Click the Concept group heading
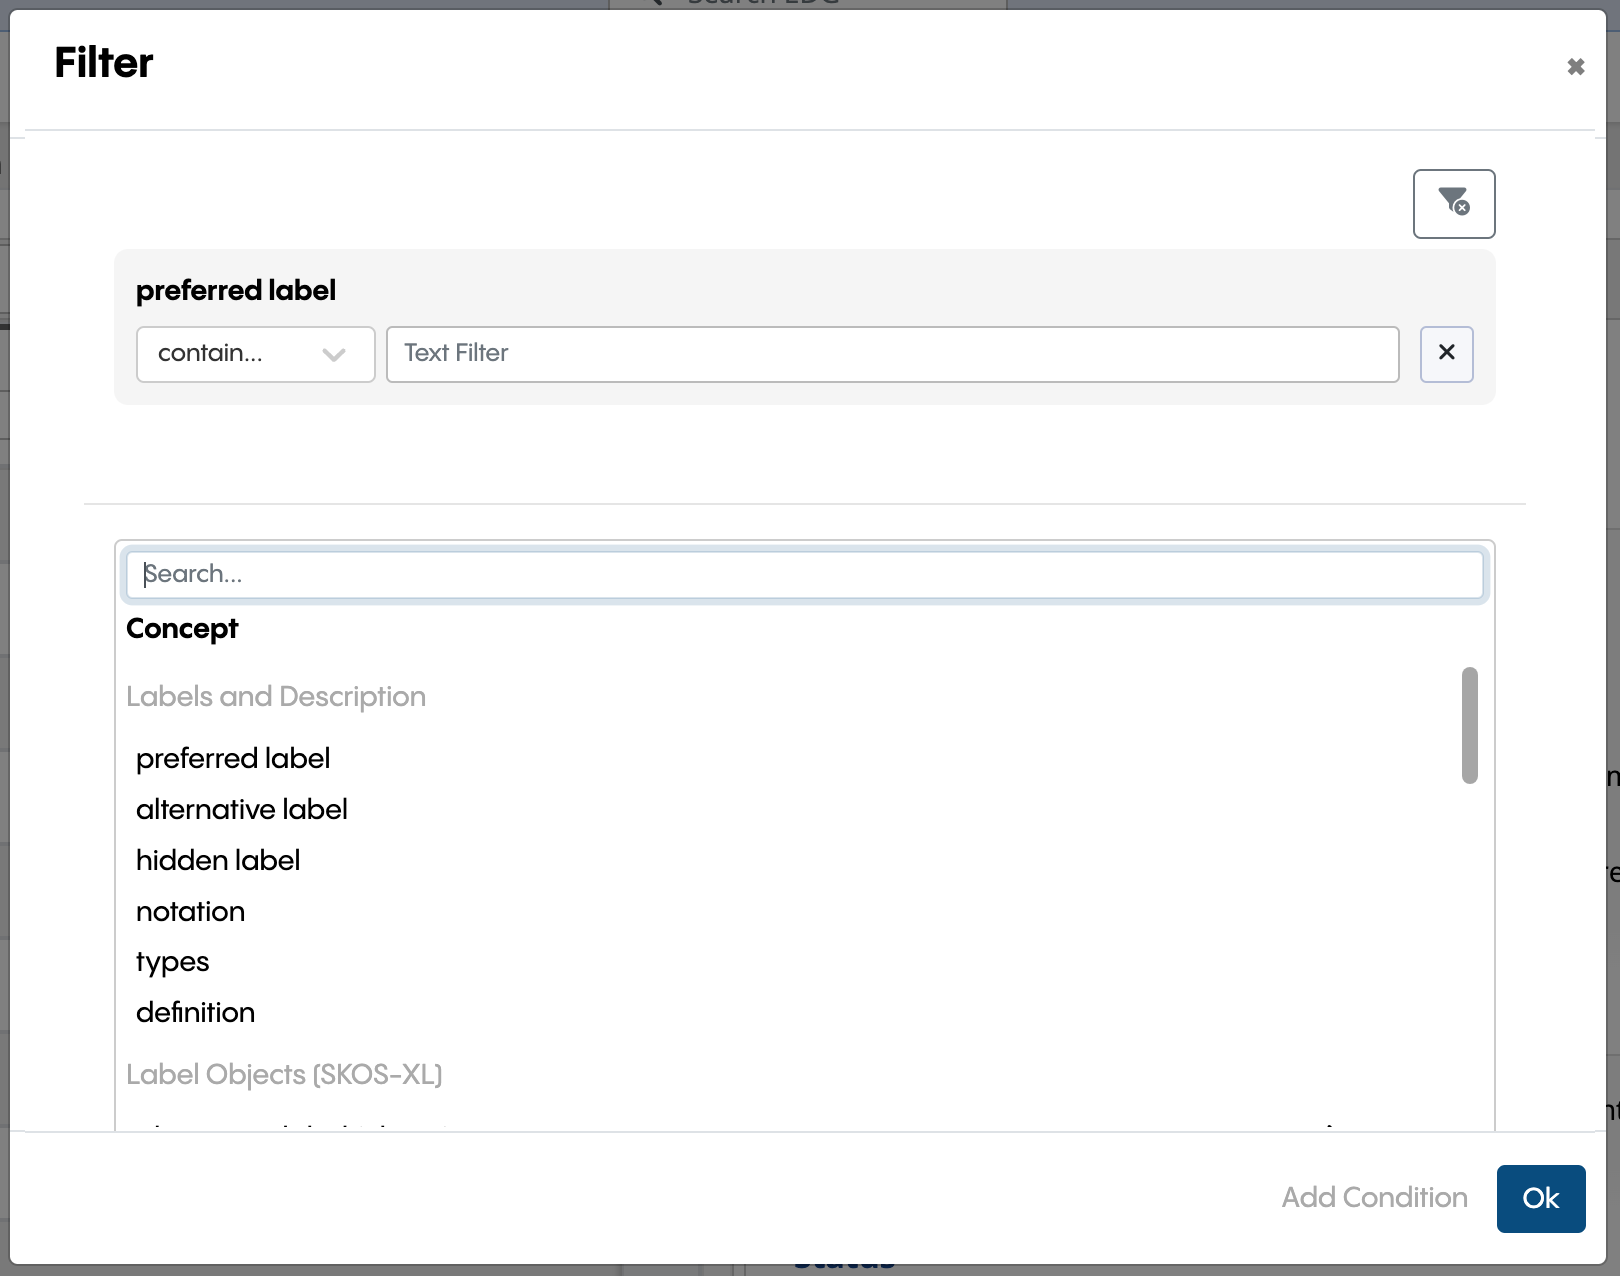1620x1276 pixels. click(x=182, y=629)
